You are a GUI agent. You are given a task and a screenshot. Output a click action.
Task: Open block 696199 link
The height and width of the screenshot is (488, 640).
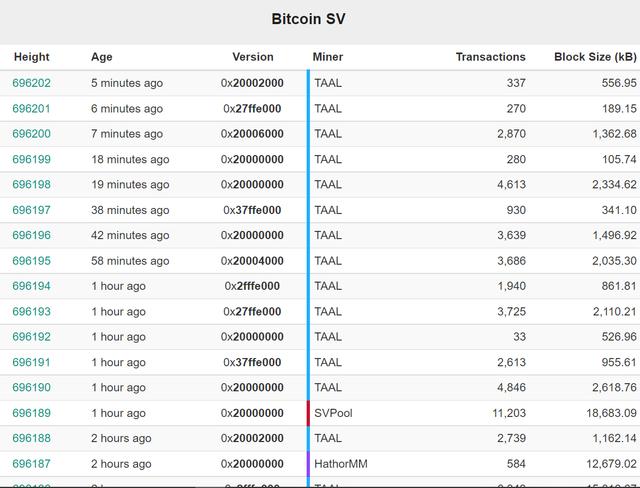pos(31,160)
